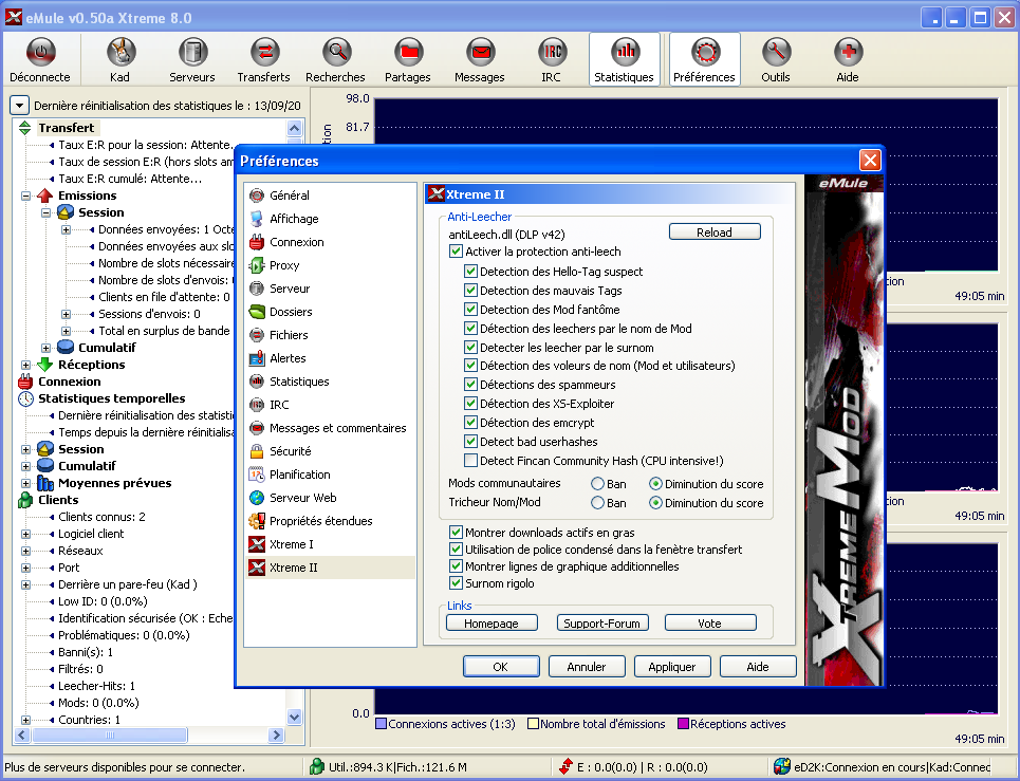Collapse the Emissions tree node
Image resolution: width=1020 pixels, height=781 pixels.
coord(26,196)
